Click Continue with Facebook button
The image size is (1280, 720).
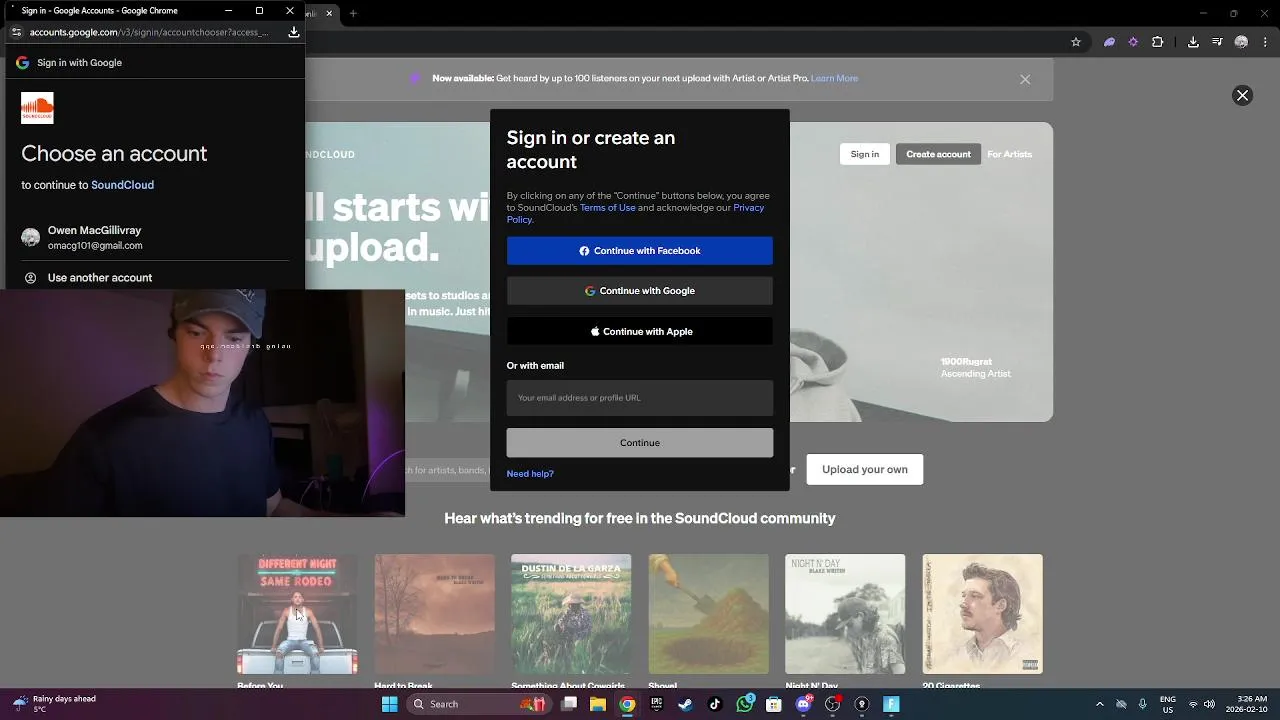click(x=640, y=251)
